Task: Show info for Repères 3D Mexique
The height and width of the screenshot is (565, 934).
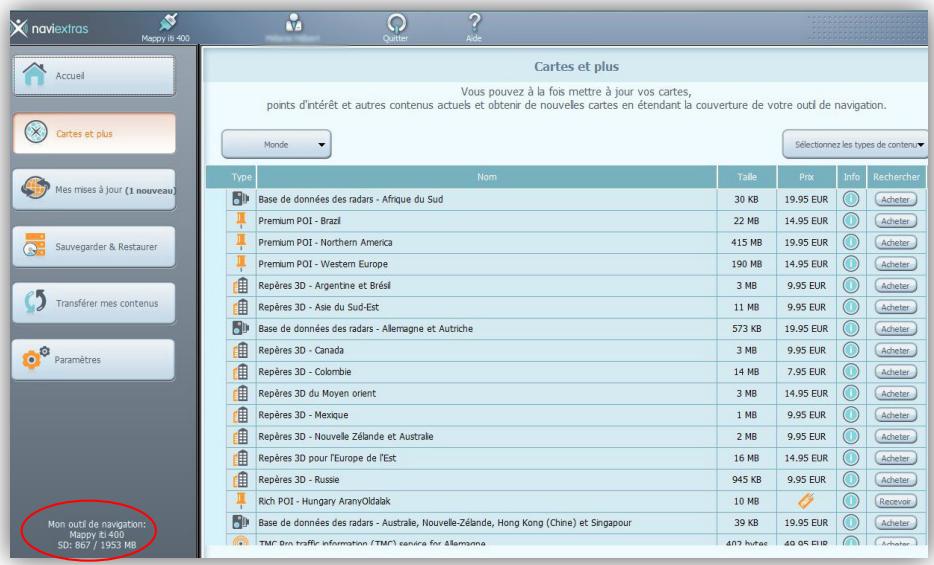Action: coord(851,414)
